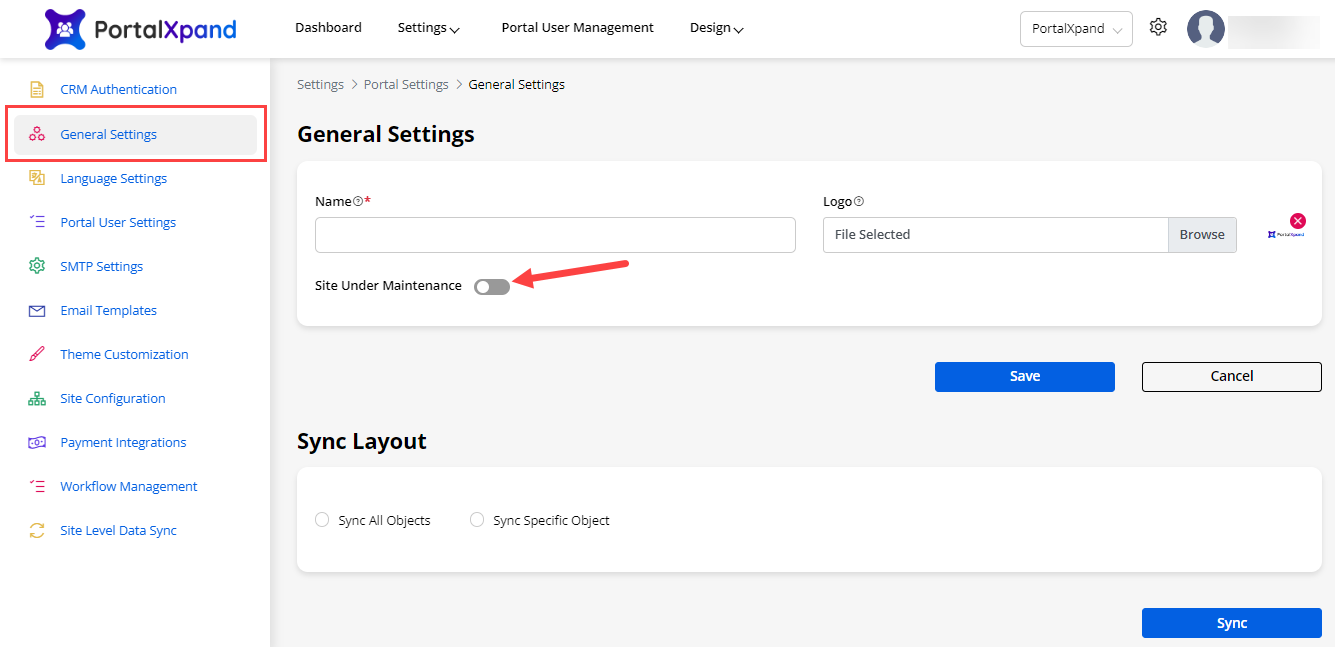Screen dimensions: 1335x647
Task: Click the Theme Customization brush icon
Action: click(37, 354)
